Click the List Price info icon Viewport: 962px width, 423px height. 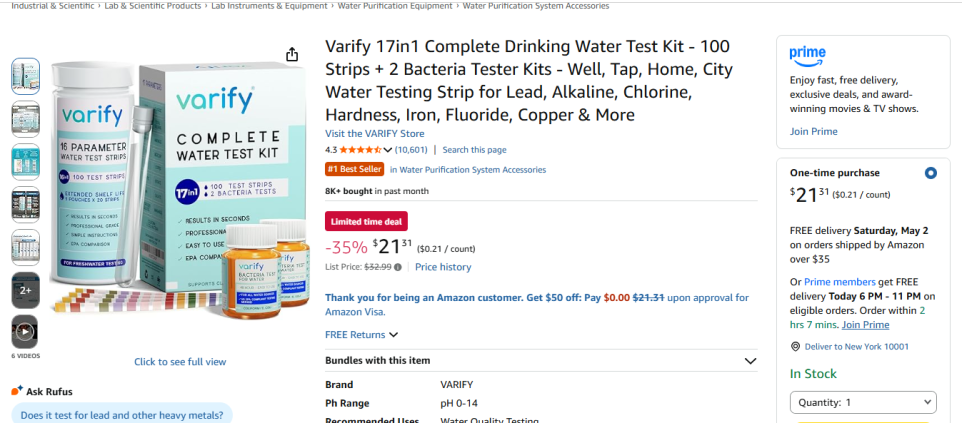tap(398, 267)
